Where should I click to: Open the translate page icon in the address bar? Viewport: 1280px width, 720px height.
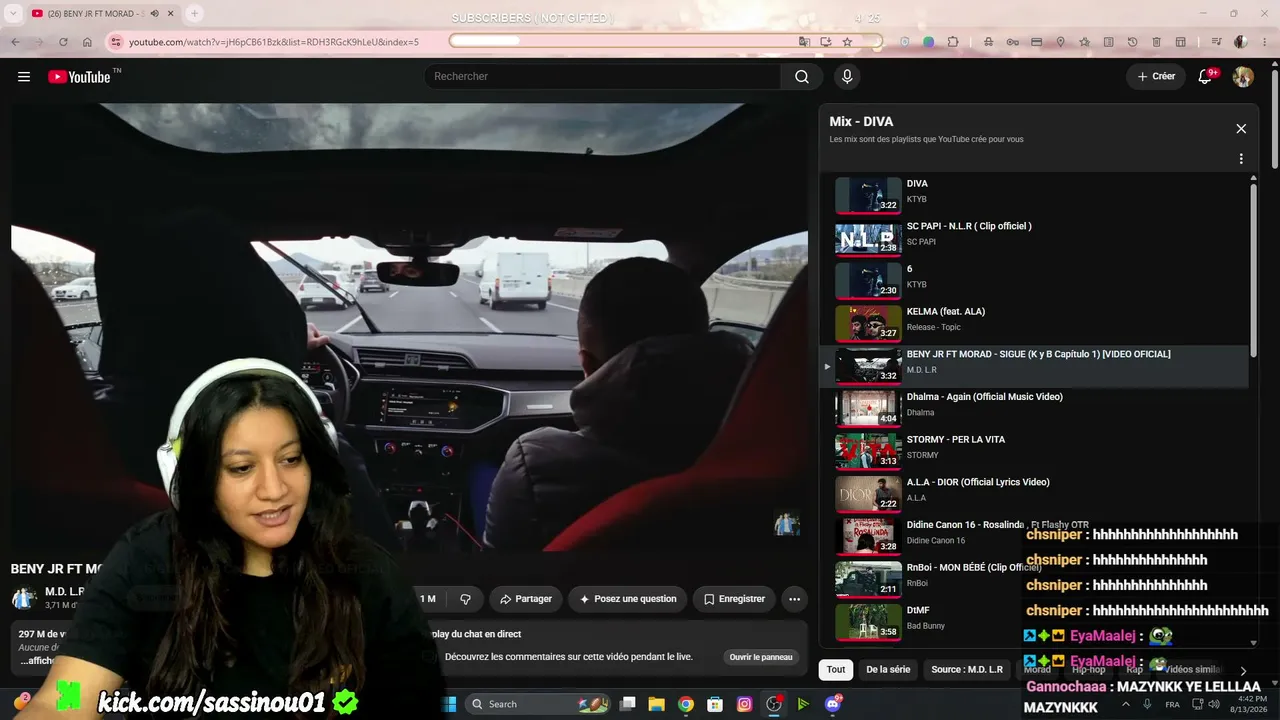804,42
